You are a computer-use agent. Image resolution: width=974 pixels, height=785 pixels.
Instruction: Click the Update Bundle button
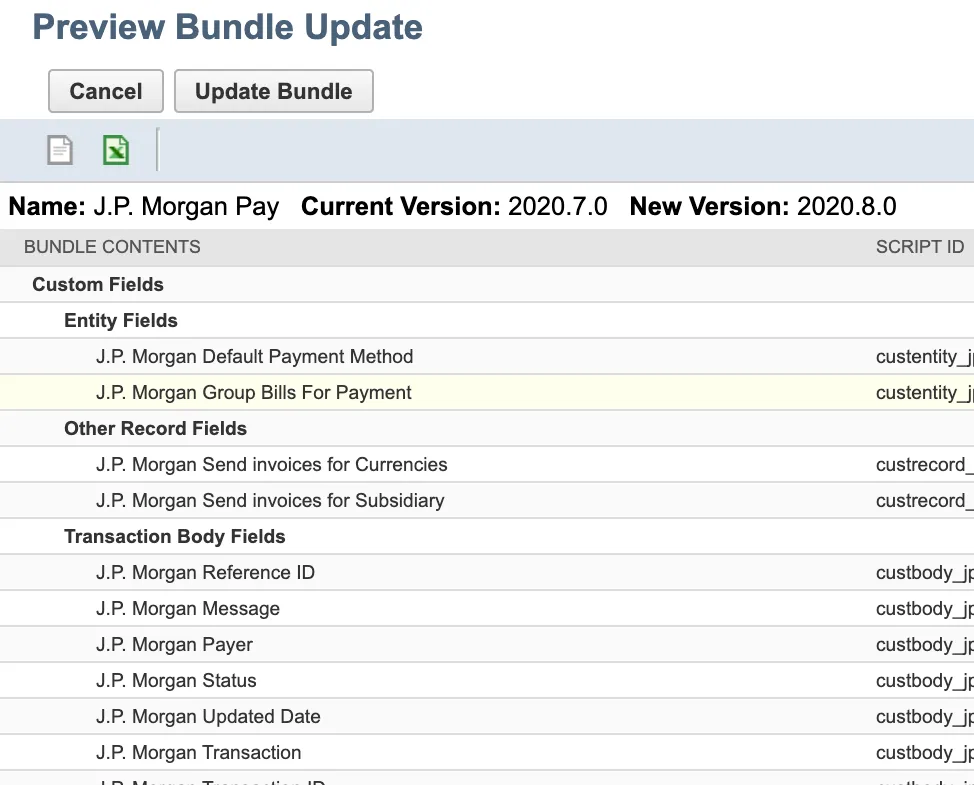click(273, 91)
